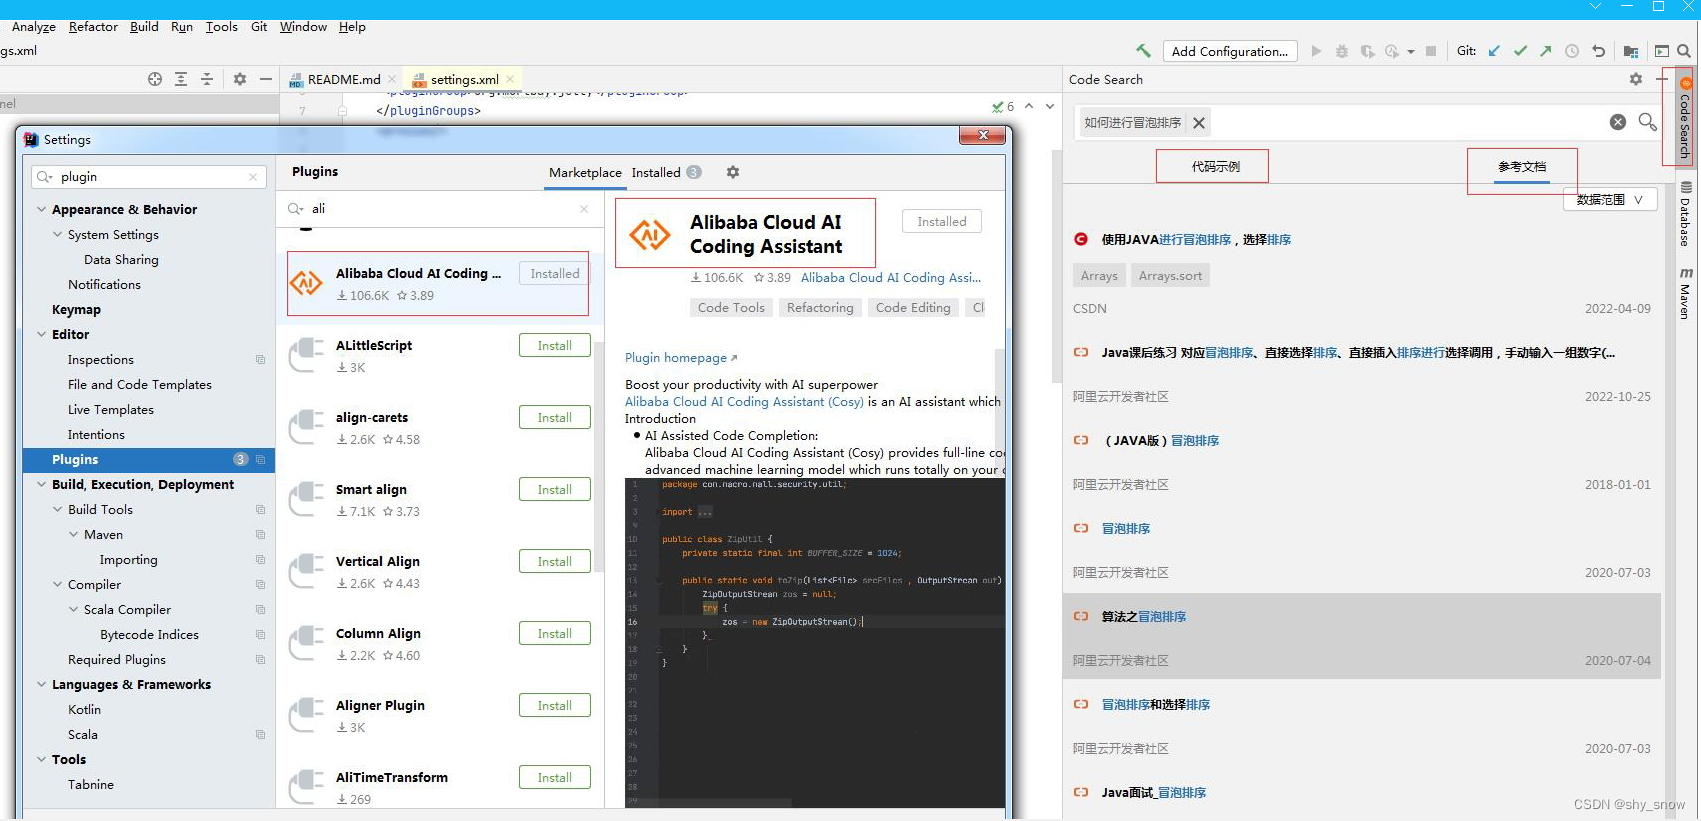Clear Code Search query with round X
The height and width of the screenshot is (821, 1701).
pos(1618,122)
